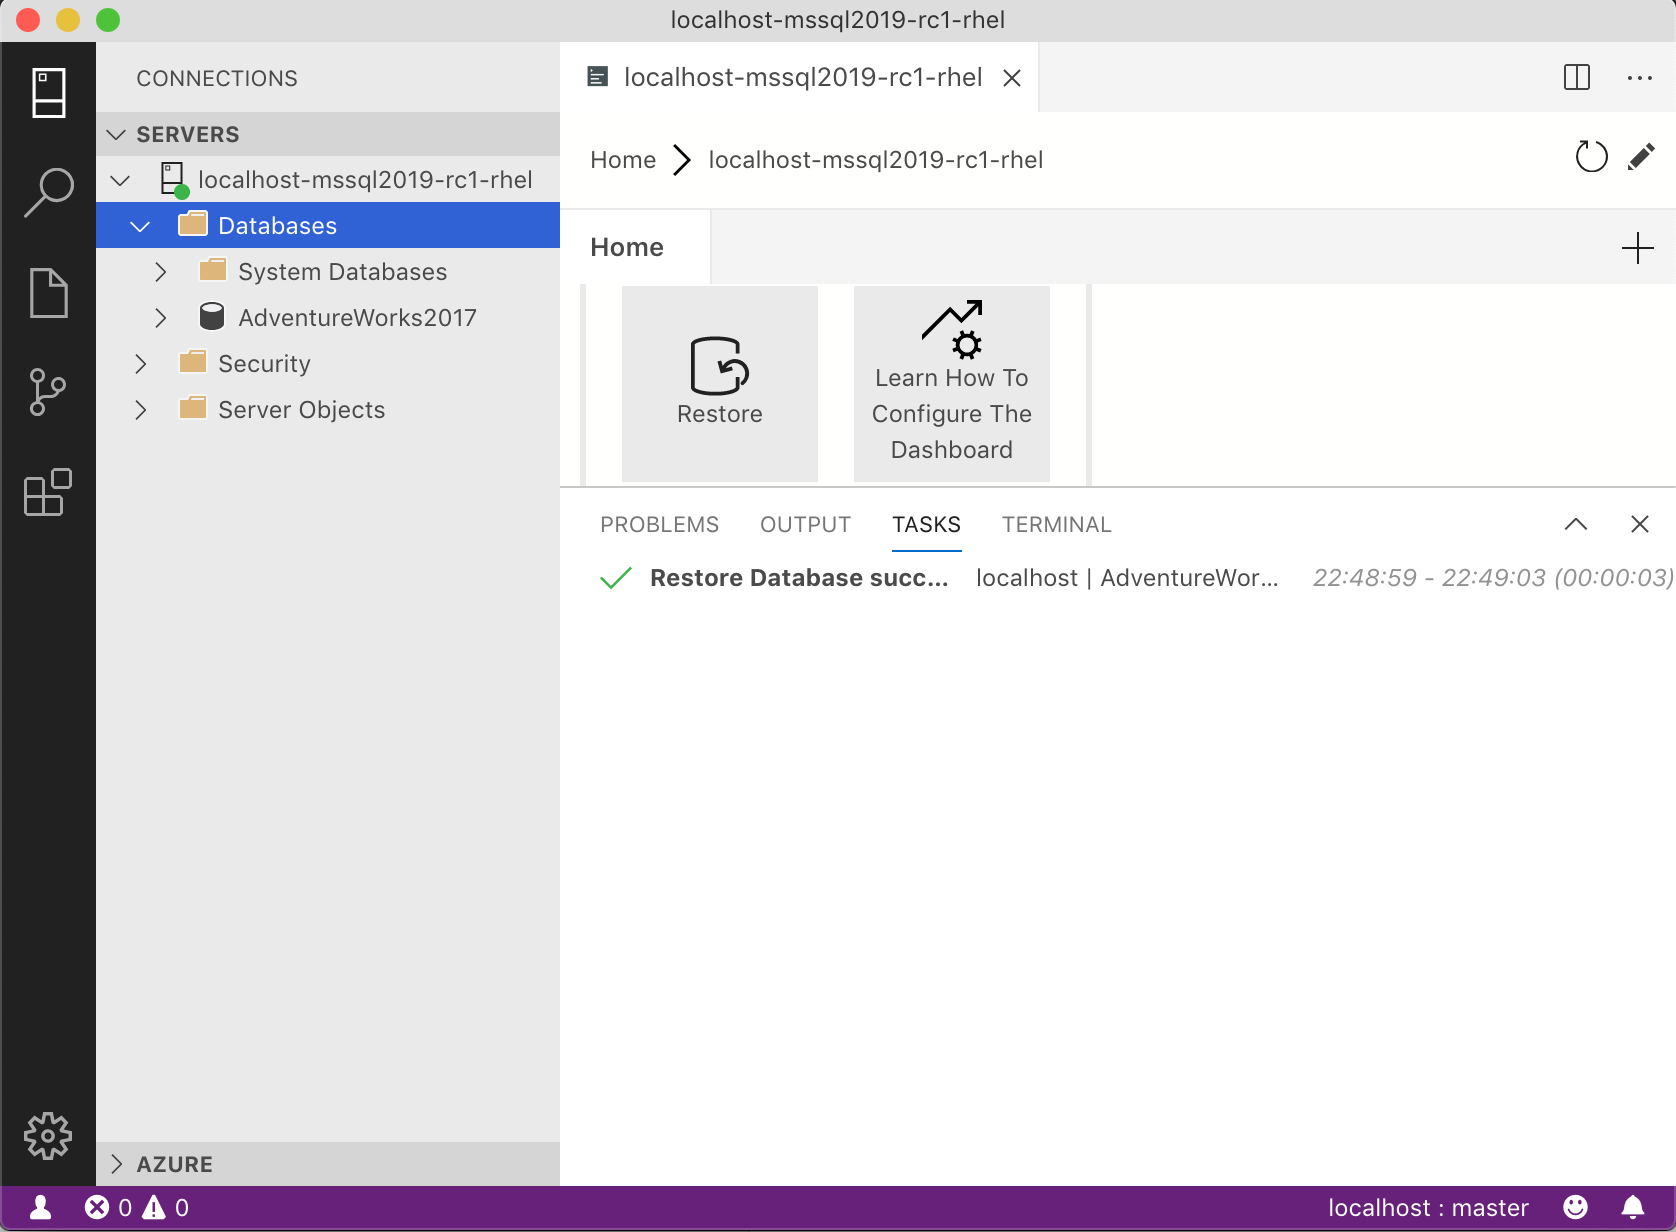Close the localhost-mssql2019-rc1-rhel editor tab
This screenshot has width=1676, height=1232.
(x=1012, y=78)
